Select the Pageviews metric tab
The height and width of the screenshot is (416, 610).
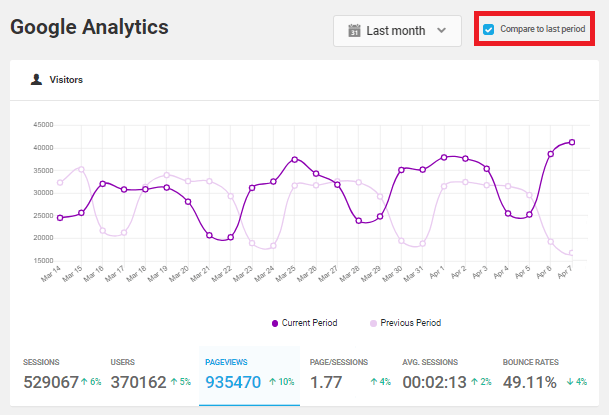coord(249,376)
